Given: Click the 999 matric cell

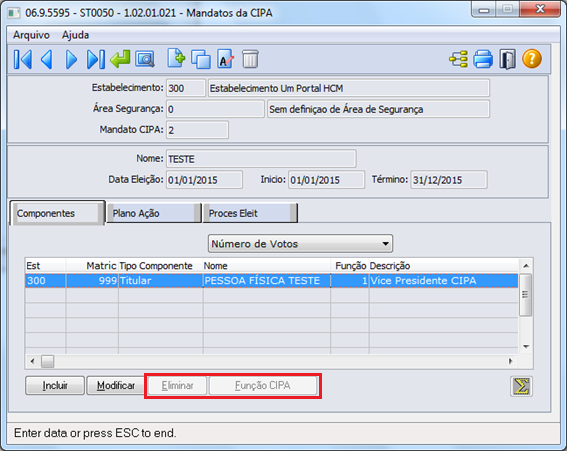Looking at the screenshot, I should (92, 281).
